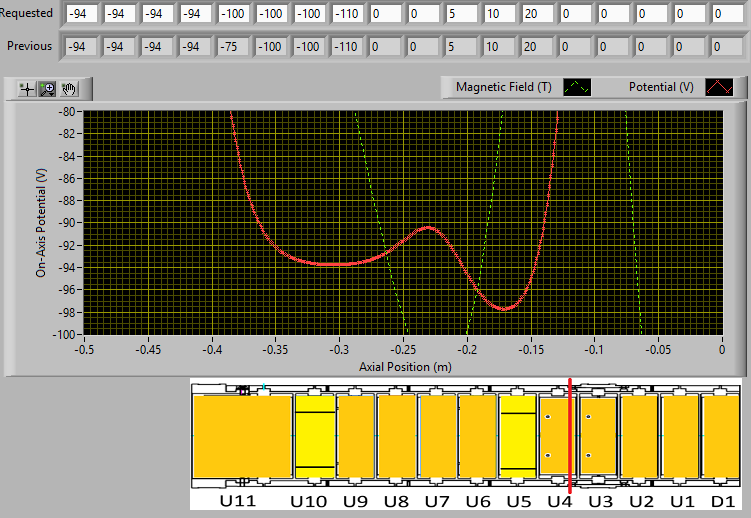This screenshot has width=751, height=518.
Task: Activate the zoom magnifier tool
Action: (x=47, y=89)
